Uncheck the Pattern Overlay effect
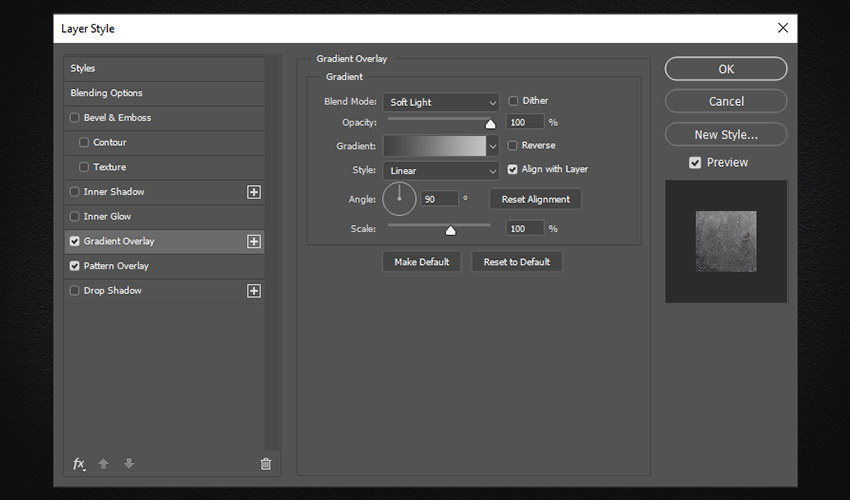This screenshot has height=500, width=850. (75, 266)
